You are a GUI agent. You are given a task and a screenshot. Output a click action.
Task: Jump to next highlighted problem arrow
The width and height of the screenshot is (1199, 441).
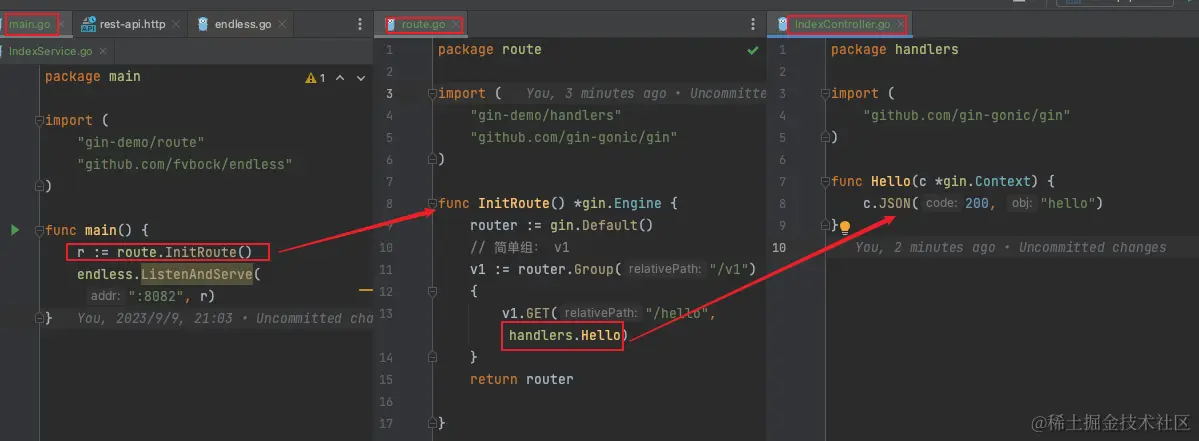(361, 78)
